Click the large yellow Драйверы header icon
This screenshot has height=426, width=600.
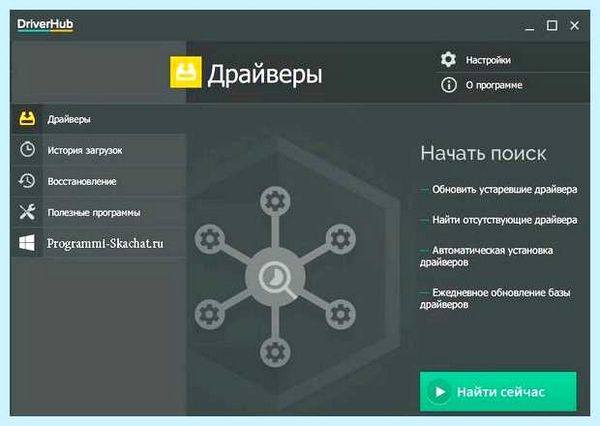(x=186, y=72)
